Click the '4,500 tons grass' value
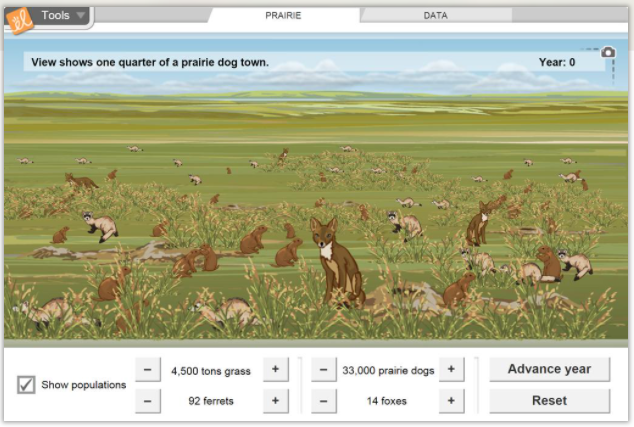 pyautogui.click(x=211, y=371)
